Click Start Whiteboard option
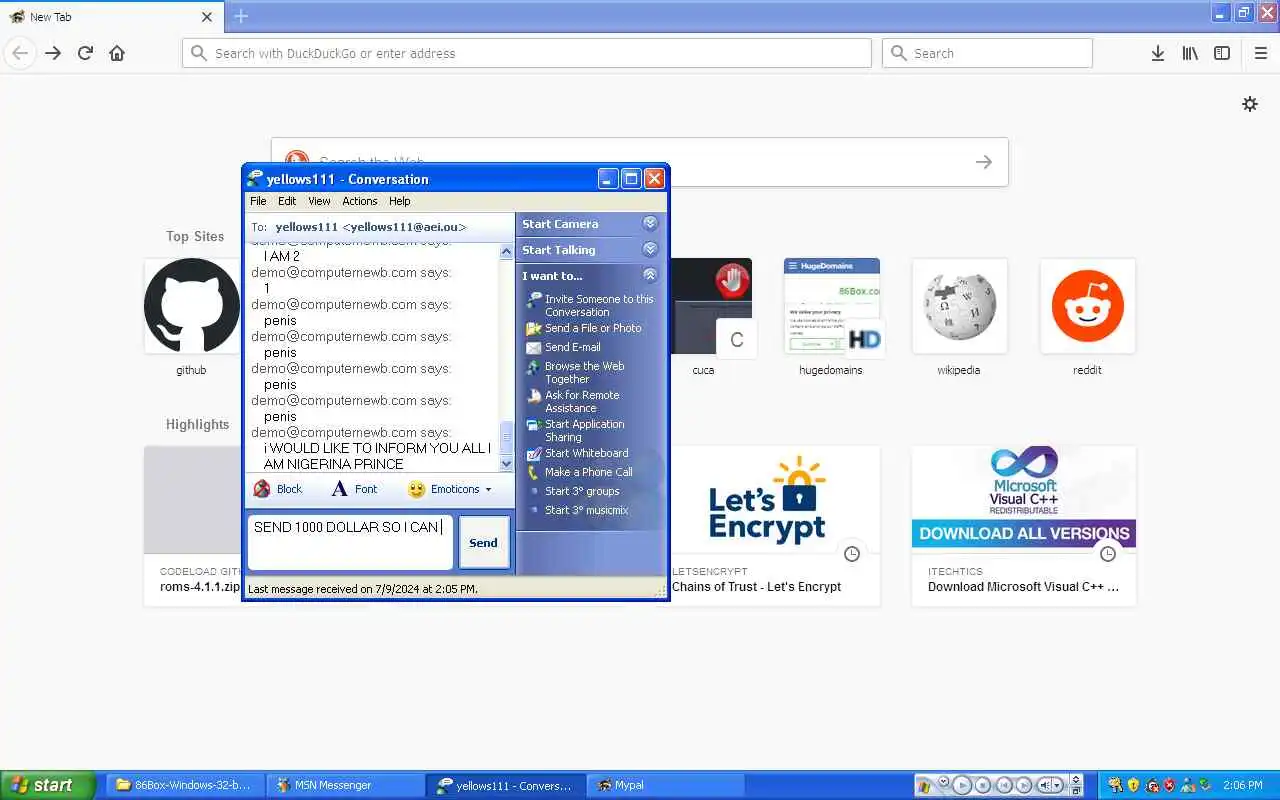The image size is (1280, 800). [x=578, y=453]
